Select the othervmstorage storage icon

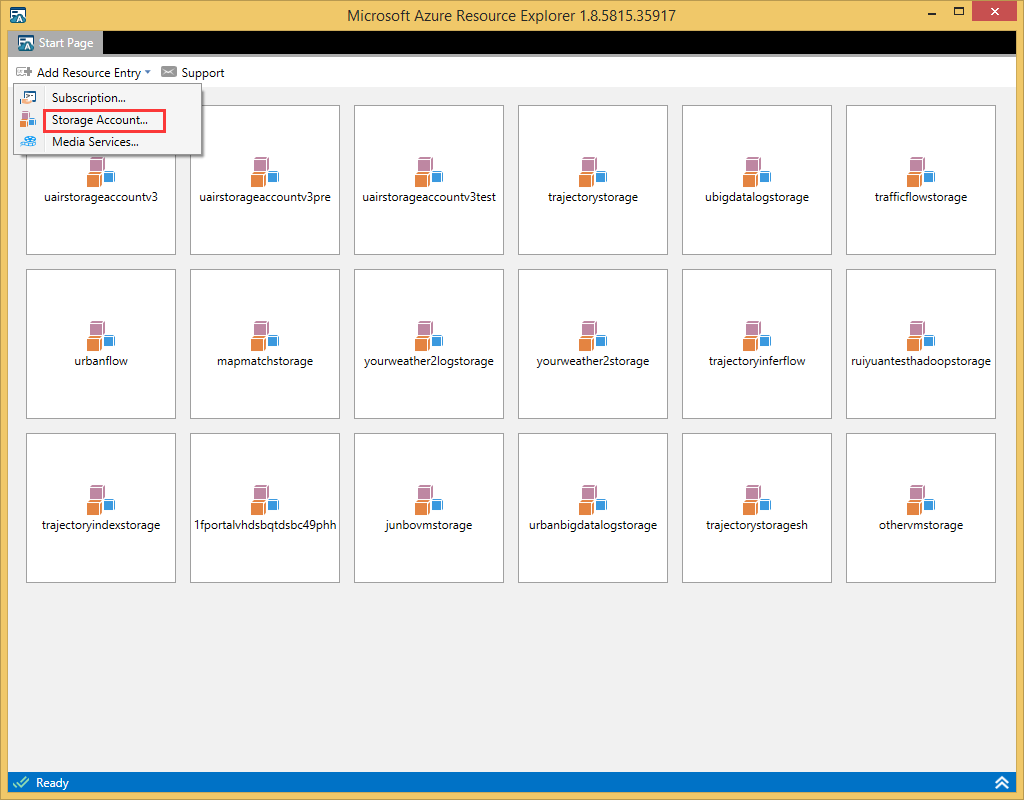pyautogui.click(x=921, y=499)
